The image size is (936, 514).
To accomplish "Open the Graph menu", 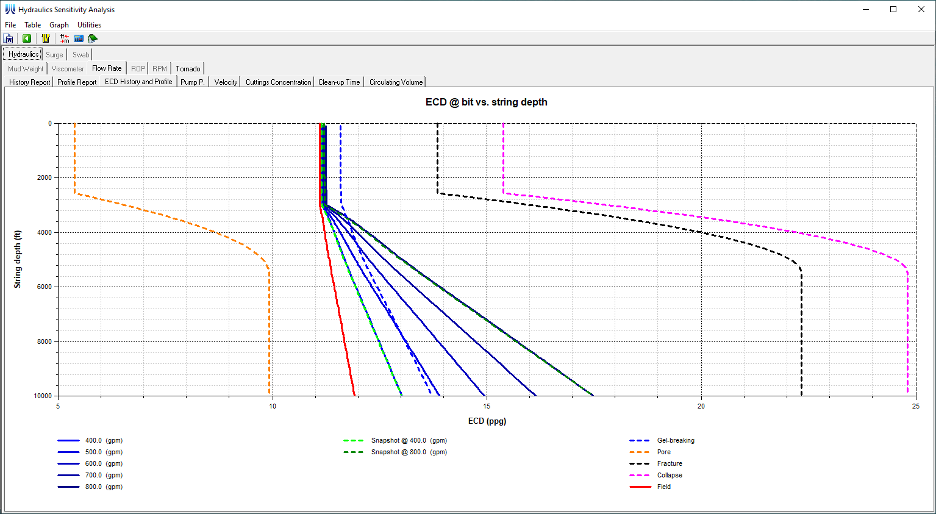I will point(59,24).
